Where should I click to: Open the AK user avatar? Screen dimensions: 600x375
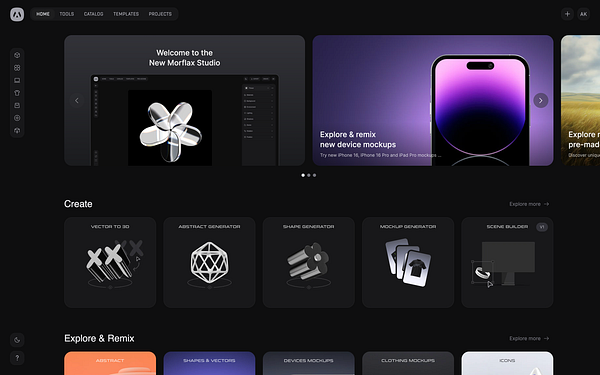583,14
